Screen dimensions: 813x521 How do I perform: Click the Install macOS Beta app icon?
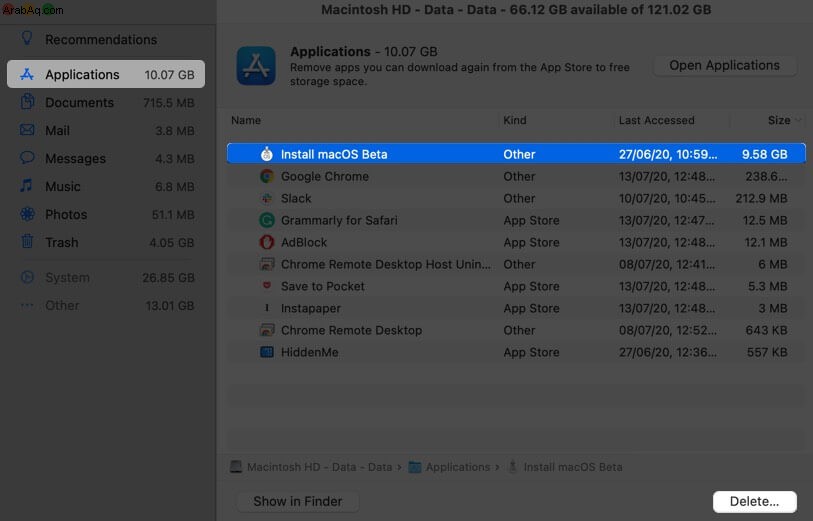(267, 153)
